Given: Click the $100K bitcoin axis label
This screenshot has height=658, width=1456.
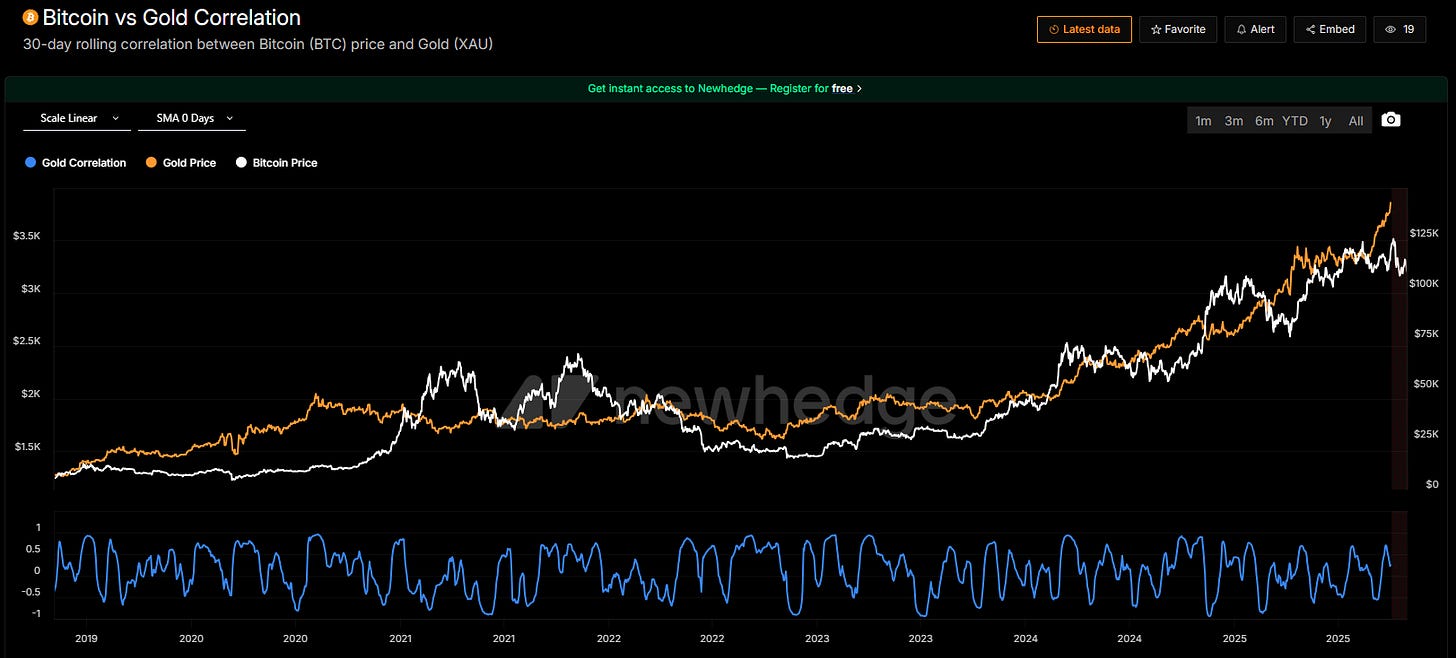Looking at the screenshot, I should click(x=1424, y=284).
